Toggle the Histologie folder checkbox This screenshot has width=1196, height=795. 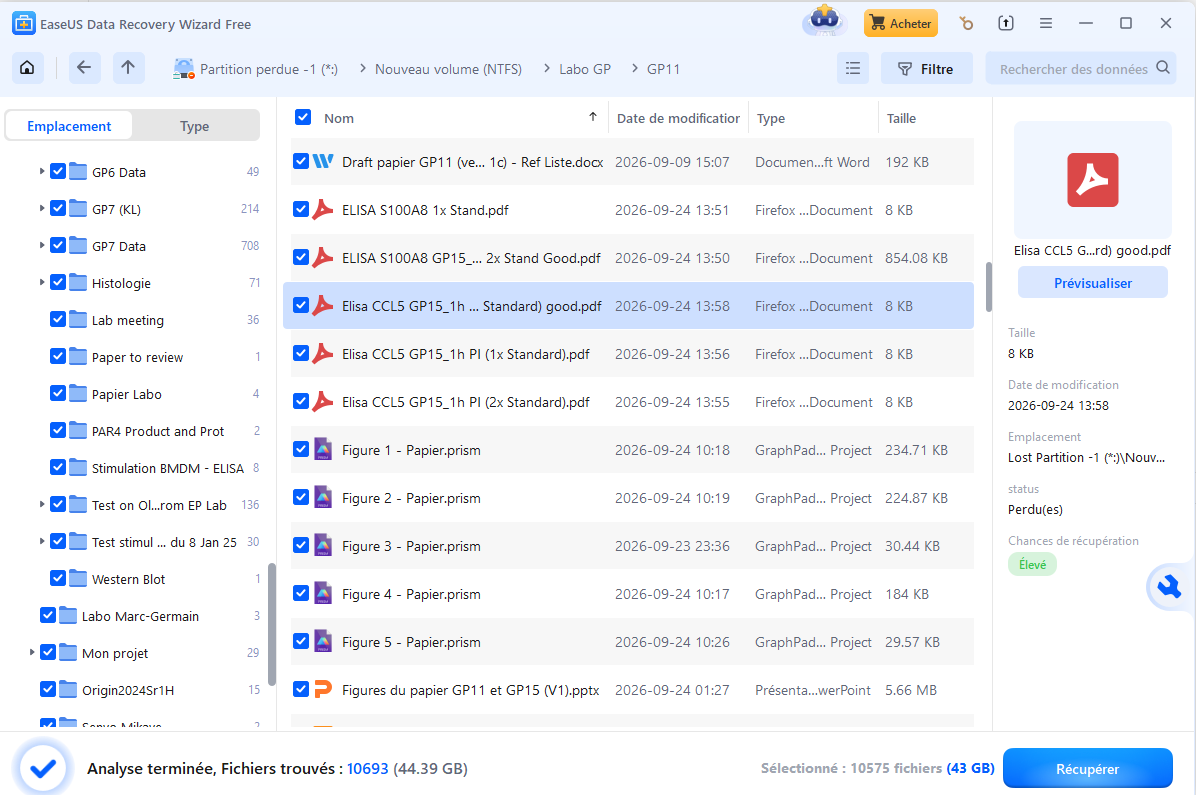58,282
